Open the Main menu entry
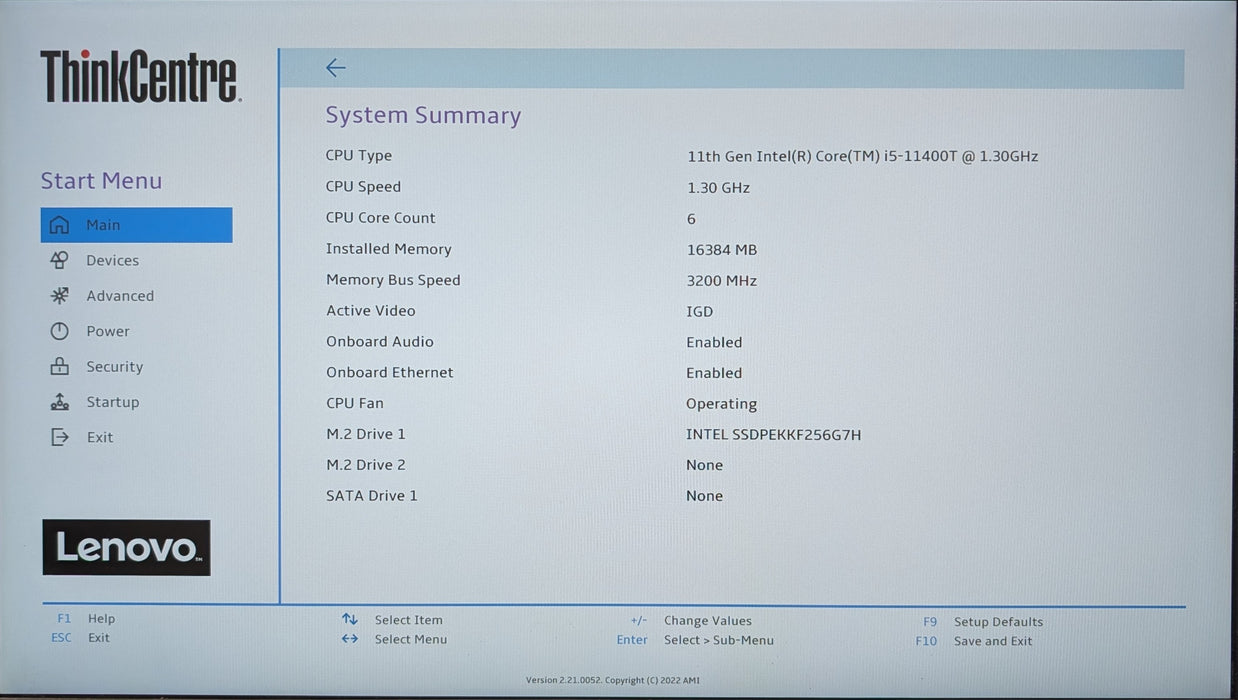The width and height of the screenshot is (1238, 700). click(136, 225)
